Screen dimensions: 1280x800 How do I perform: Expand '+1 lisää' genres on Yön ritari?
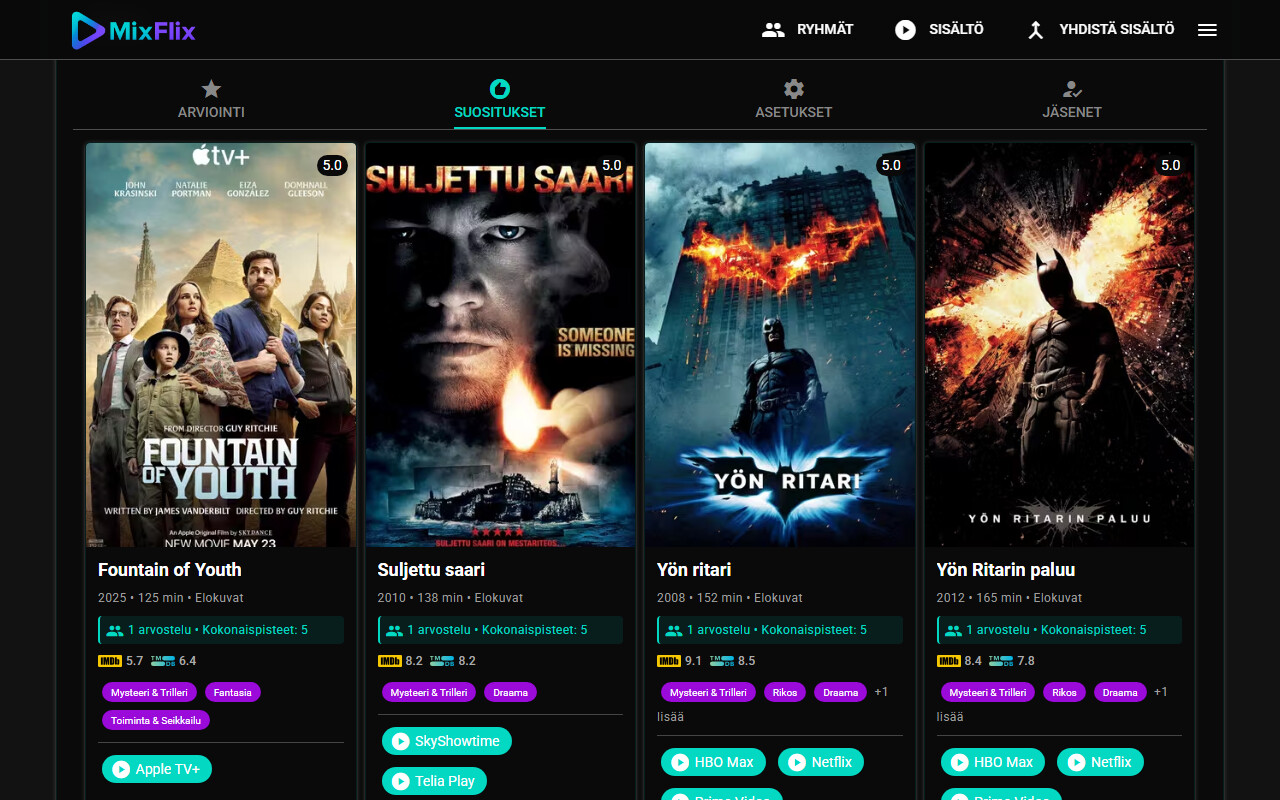click(881, 692)
